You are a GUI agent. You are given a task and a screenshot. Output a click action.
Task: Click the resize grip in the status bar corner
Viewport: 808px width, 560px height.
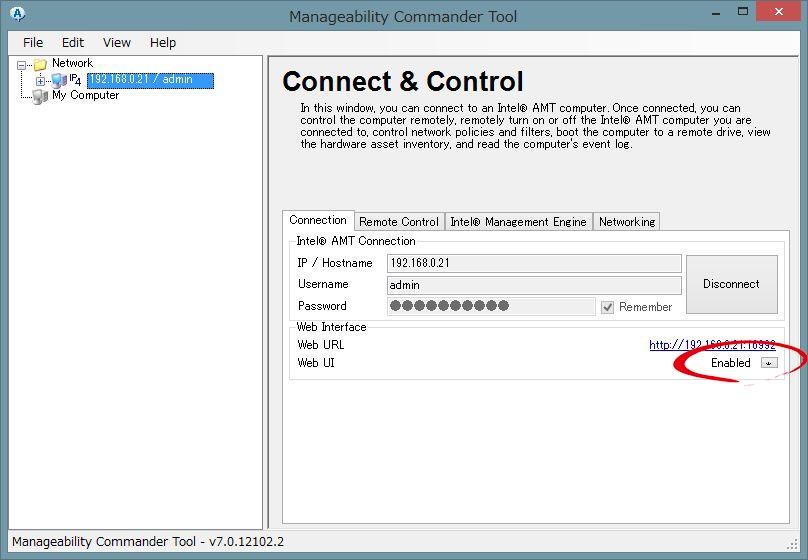click(793, 544)
